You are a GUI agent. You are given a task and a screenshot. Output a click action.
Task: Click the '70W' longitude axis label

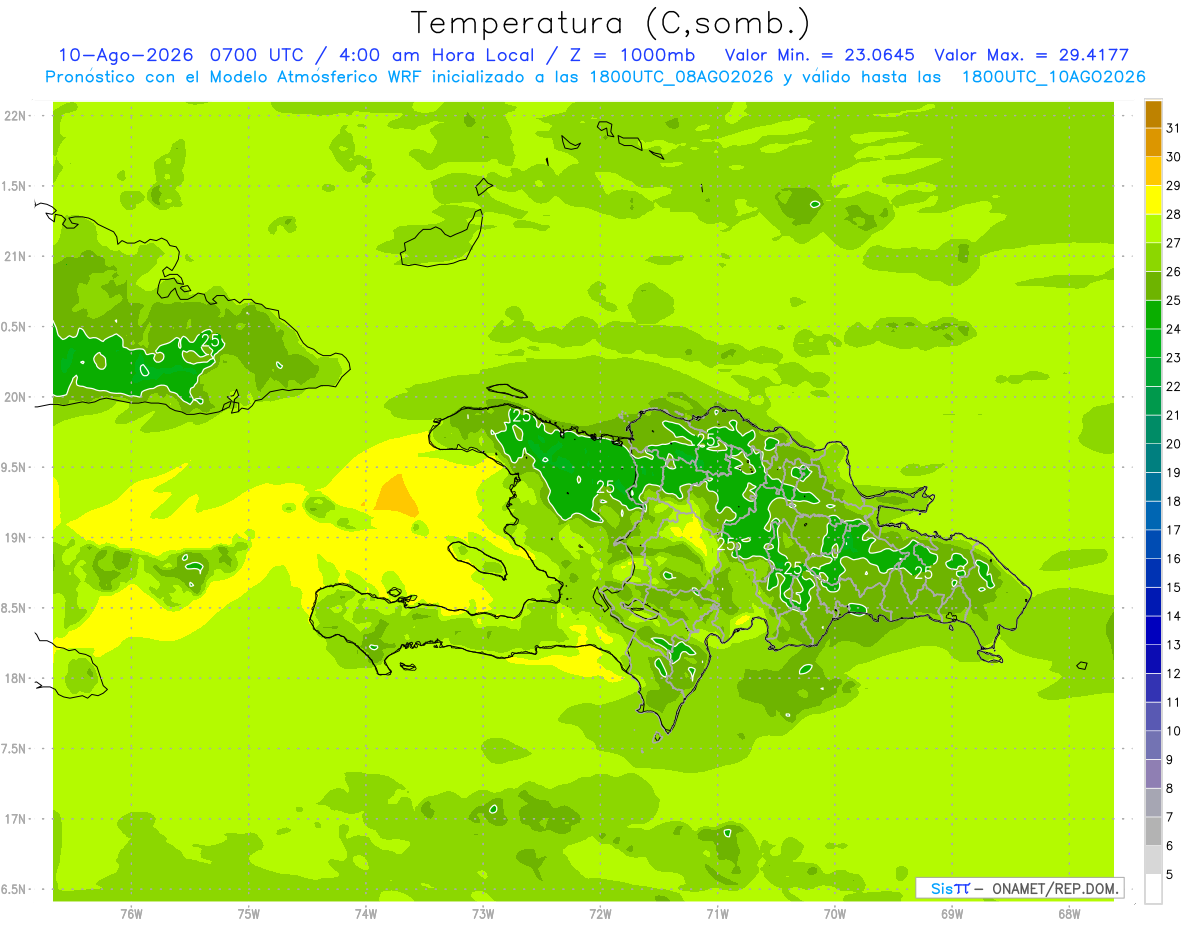pos(835,914)
